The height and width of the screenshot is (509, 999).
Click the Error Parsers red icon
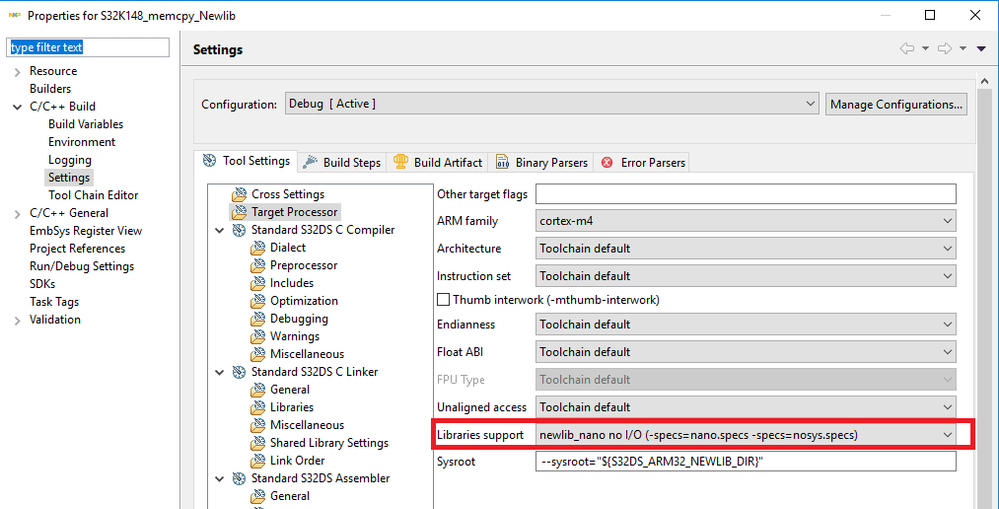[x=607, y=162]
